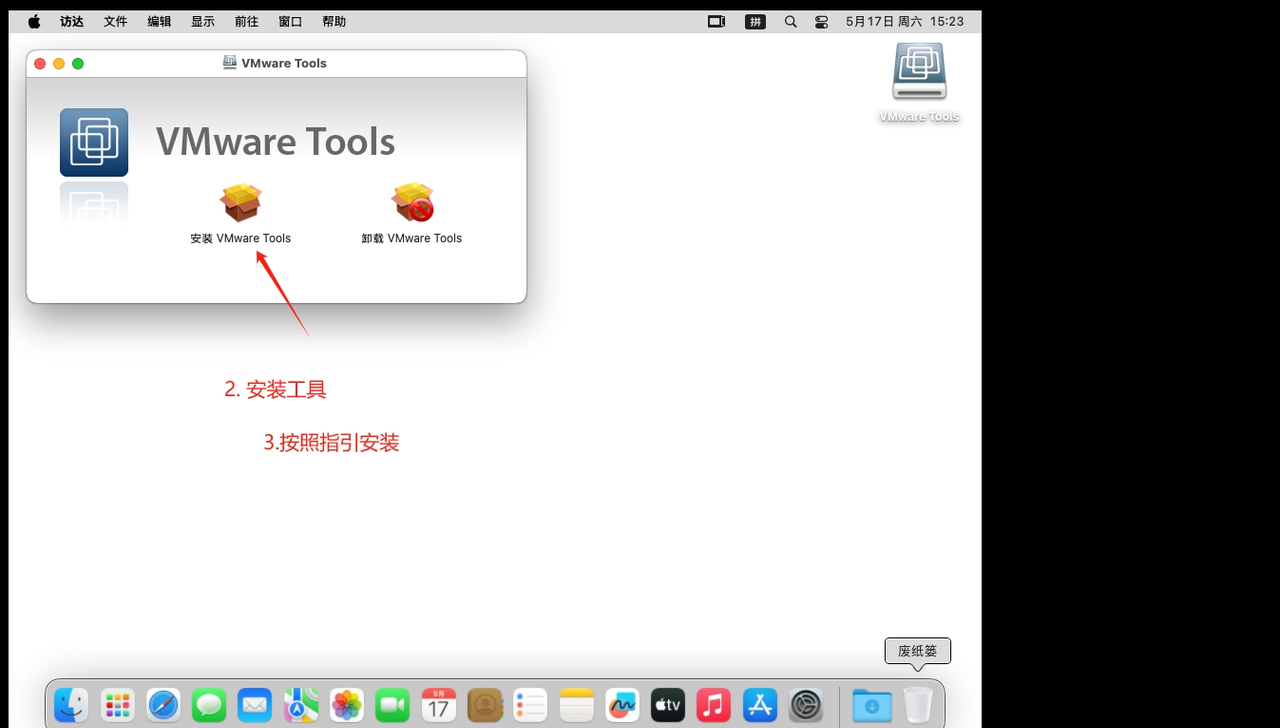1280x728 pixels.
Task: Open the 前往 menu in the menu bar
Action: pyautogui.click(x=246, y=20)
